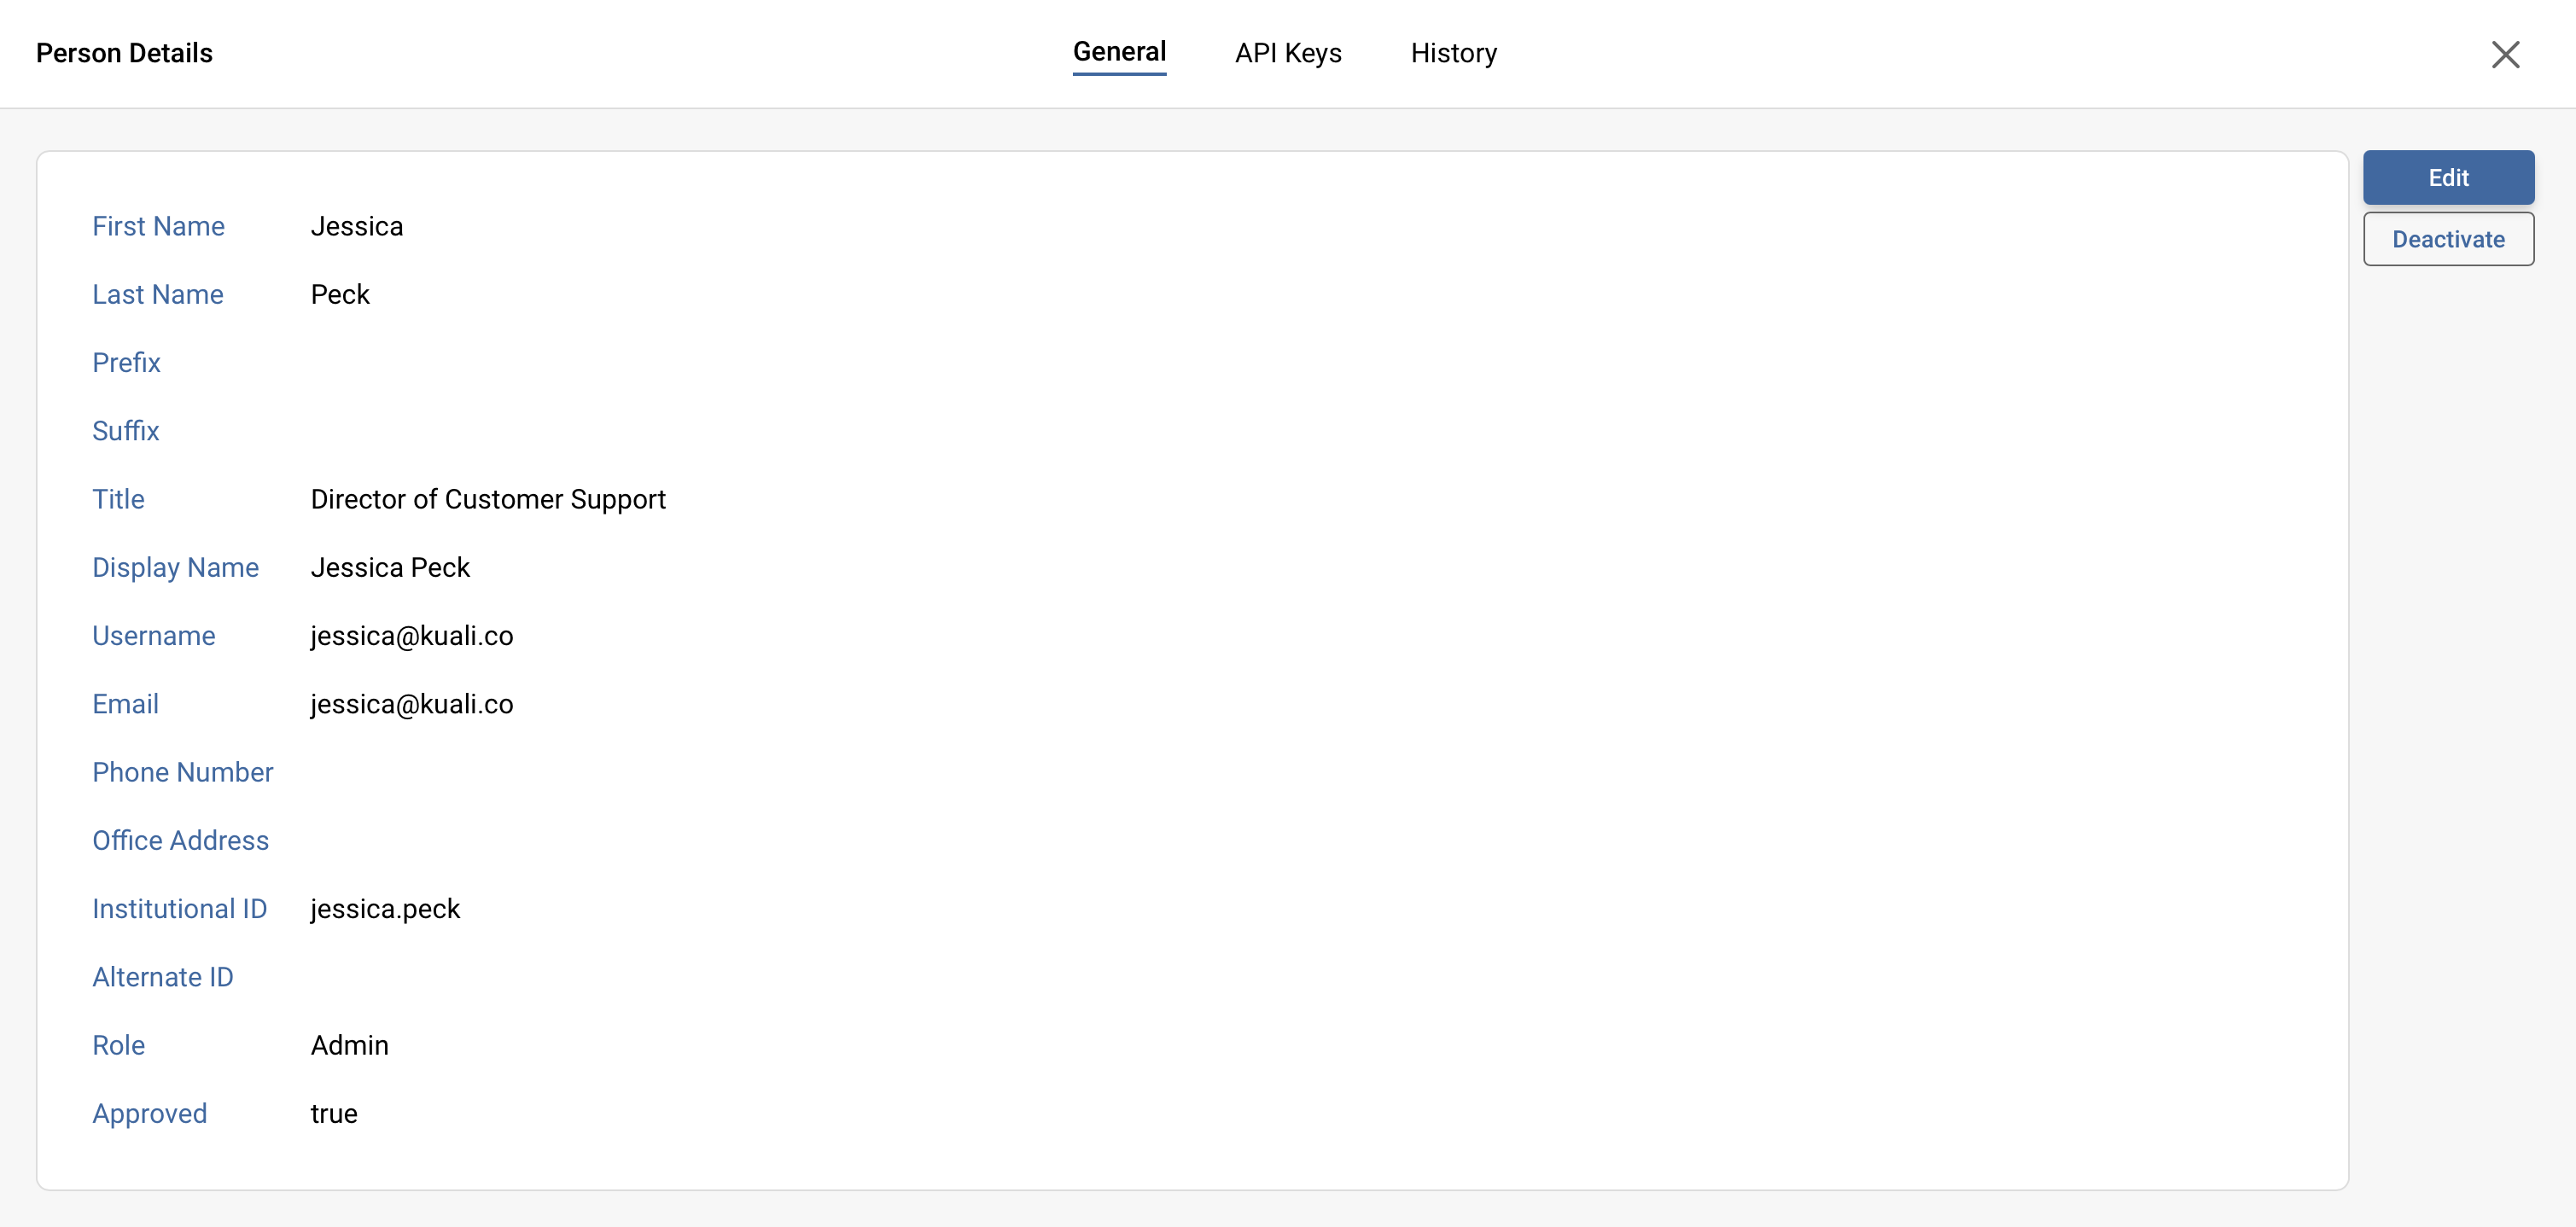Viewport: 2576px width, 1227px height.
Task: Click the Last Name value Peck
Action: click(x=340, y=294)
